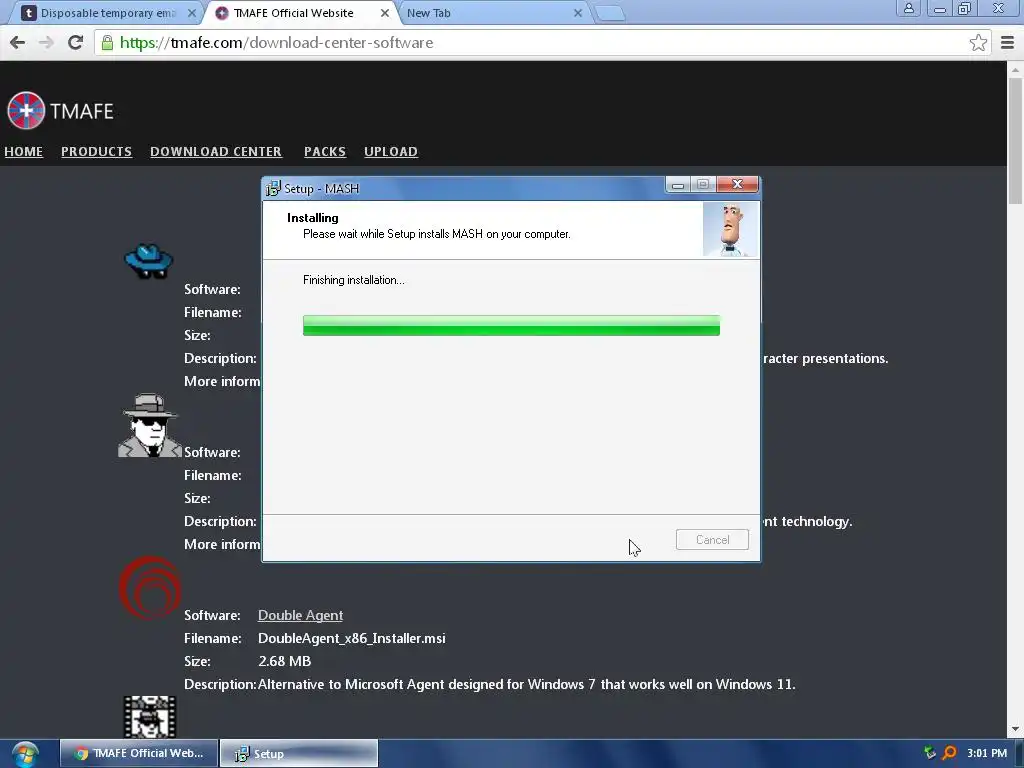Click the blue hat software icon
The height and width of the screenshot is (768, 1024).
149,261
